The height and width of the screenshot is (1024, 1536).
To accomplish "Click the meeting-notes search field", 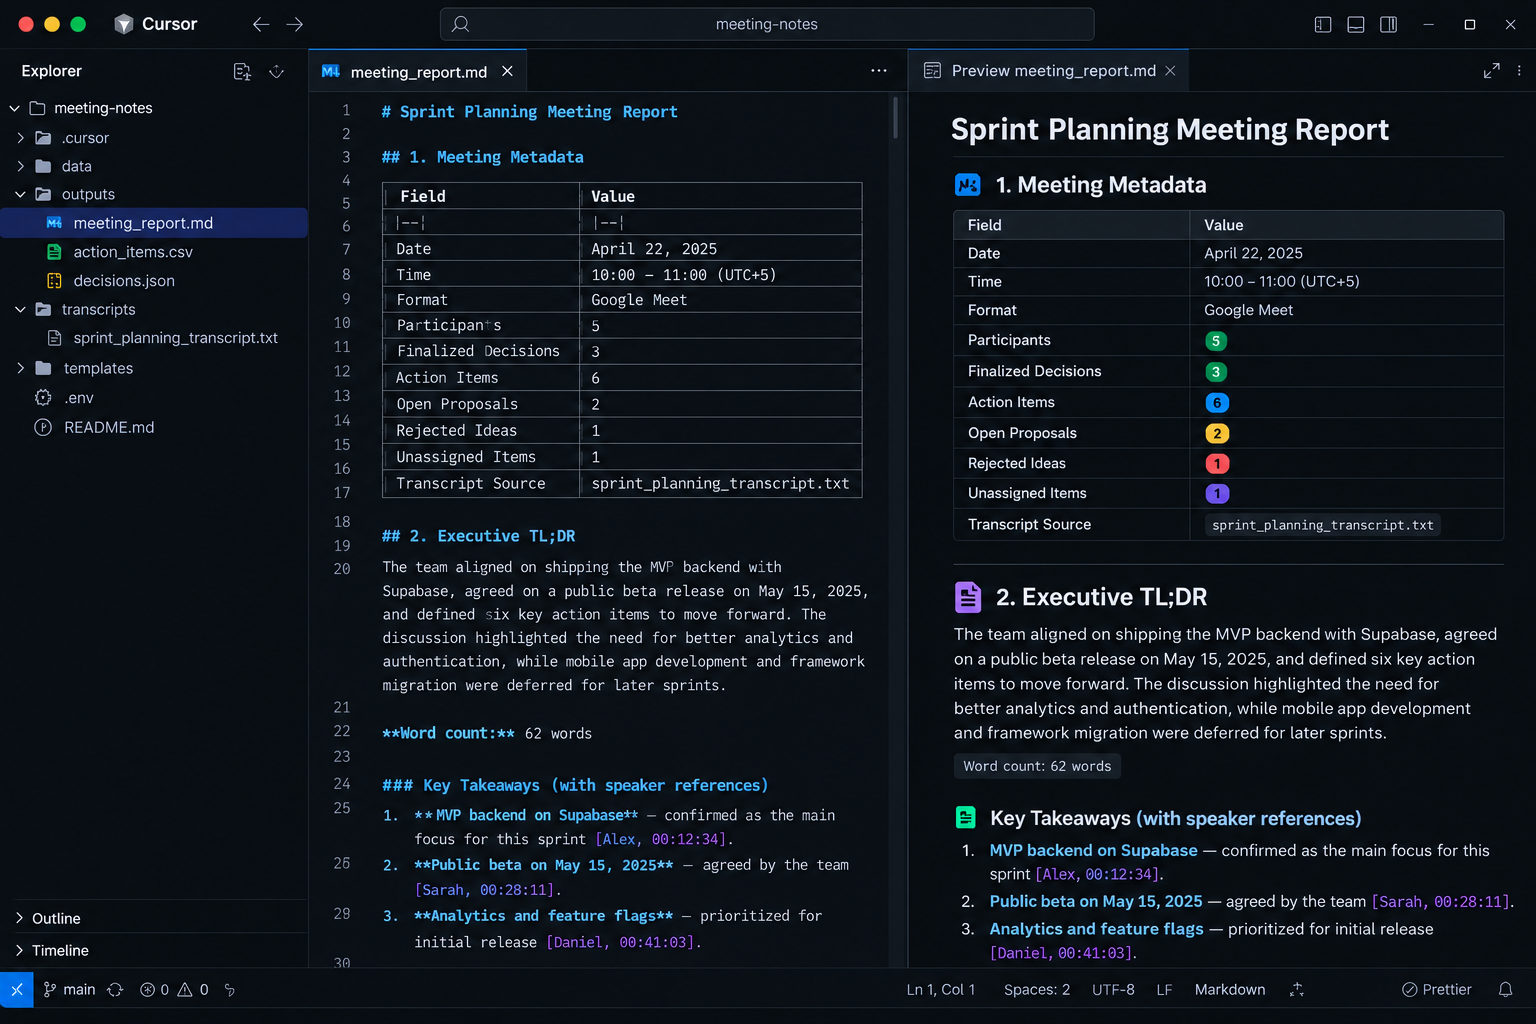I will 767,24.
